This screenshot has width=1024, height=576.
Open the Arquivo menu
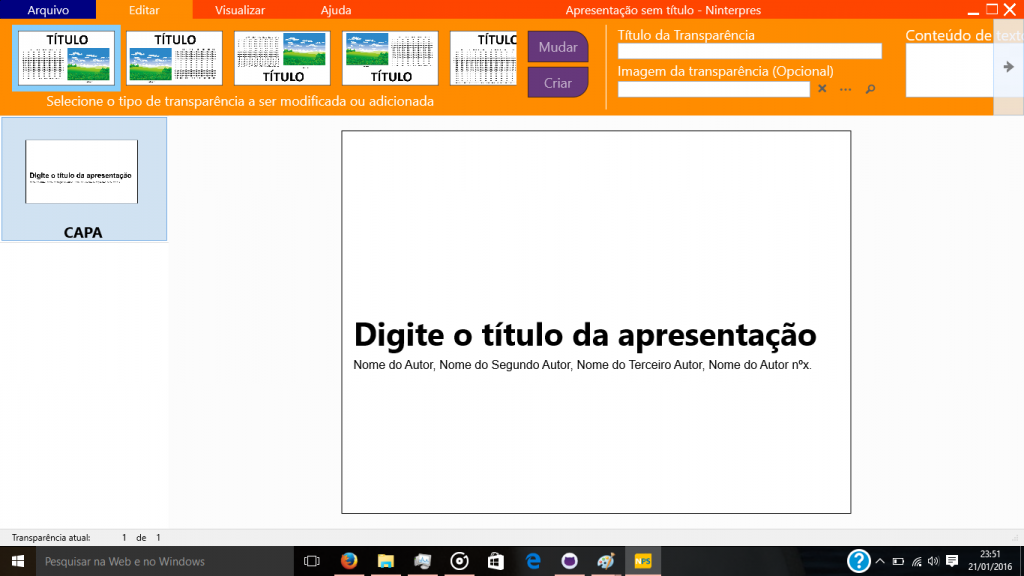click(x=48, y=9)
